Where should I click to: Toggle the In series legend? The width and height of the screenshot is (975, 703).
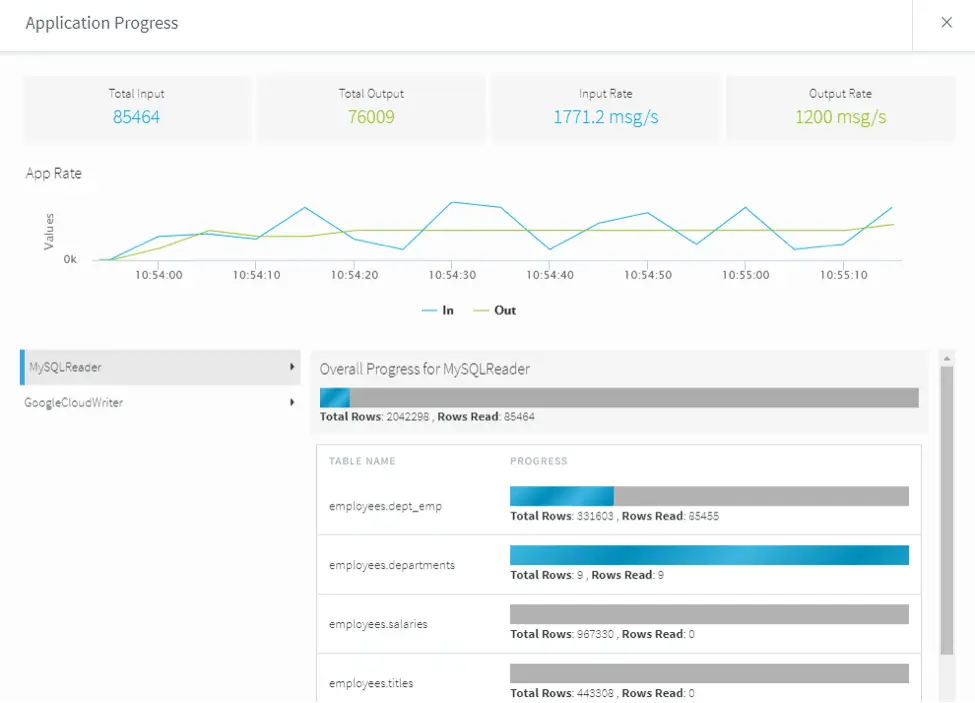tap(438, 310)
